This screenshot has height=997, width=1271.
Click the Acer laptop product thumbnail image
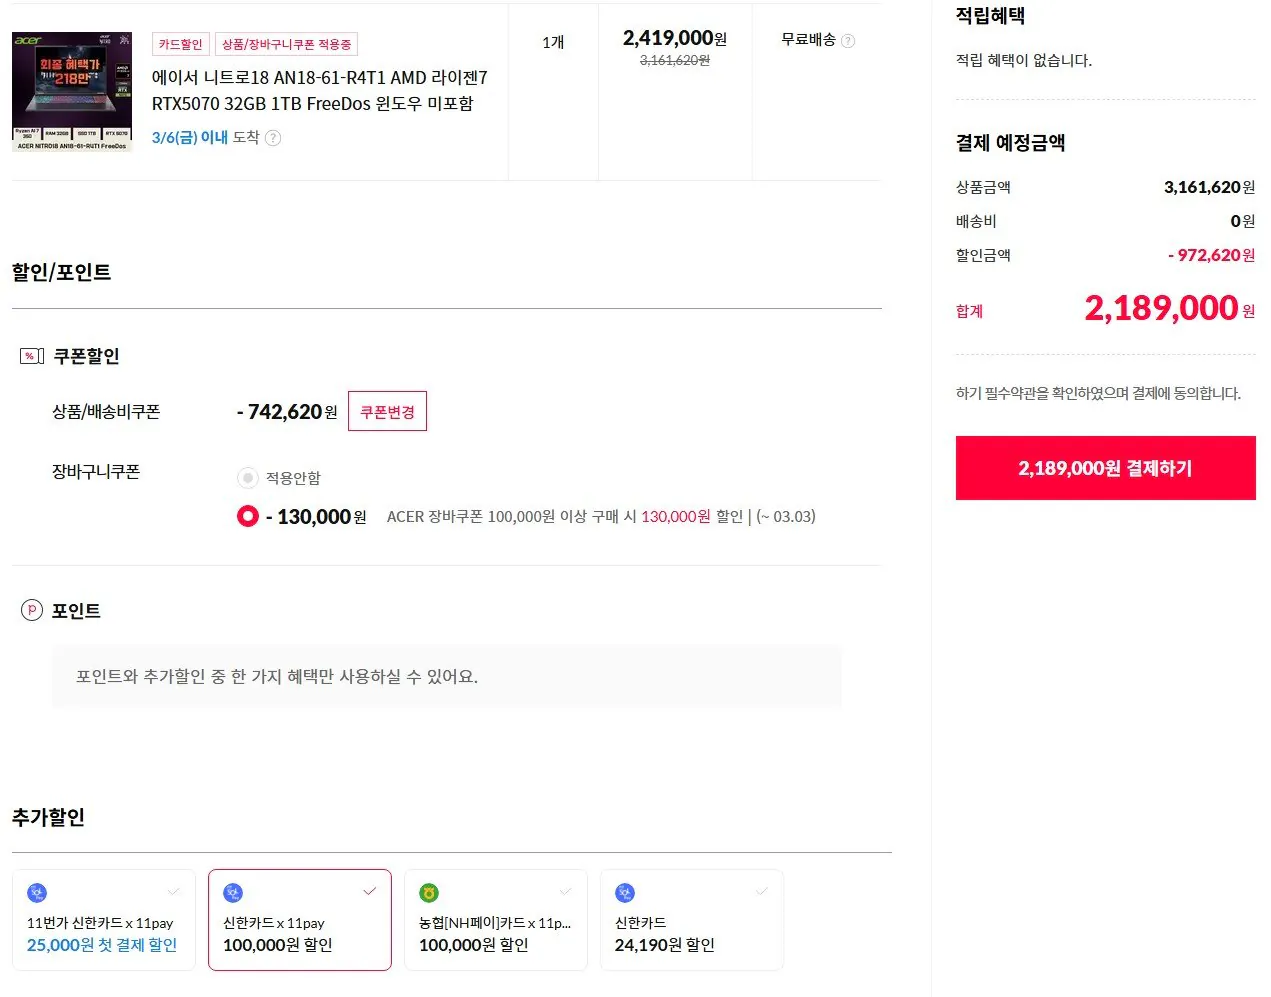[x=72, y=92]
